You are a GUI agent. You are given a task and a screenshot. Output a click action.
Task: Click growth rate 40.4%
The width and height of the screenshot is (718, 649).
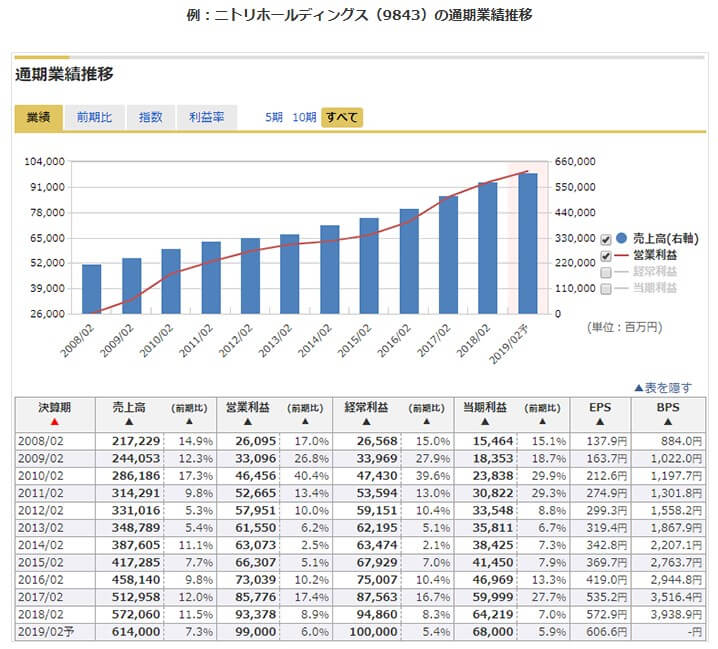(x=311, y=476)
